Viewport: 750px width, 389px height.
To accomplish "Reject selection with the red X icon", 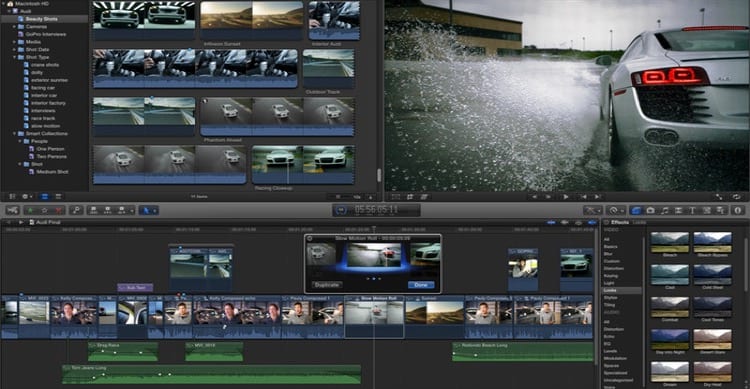I will (58, 210).
